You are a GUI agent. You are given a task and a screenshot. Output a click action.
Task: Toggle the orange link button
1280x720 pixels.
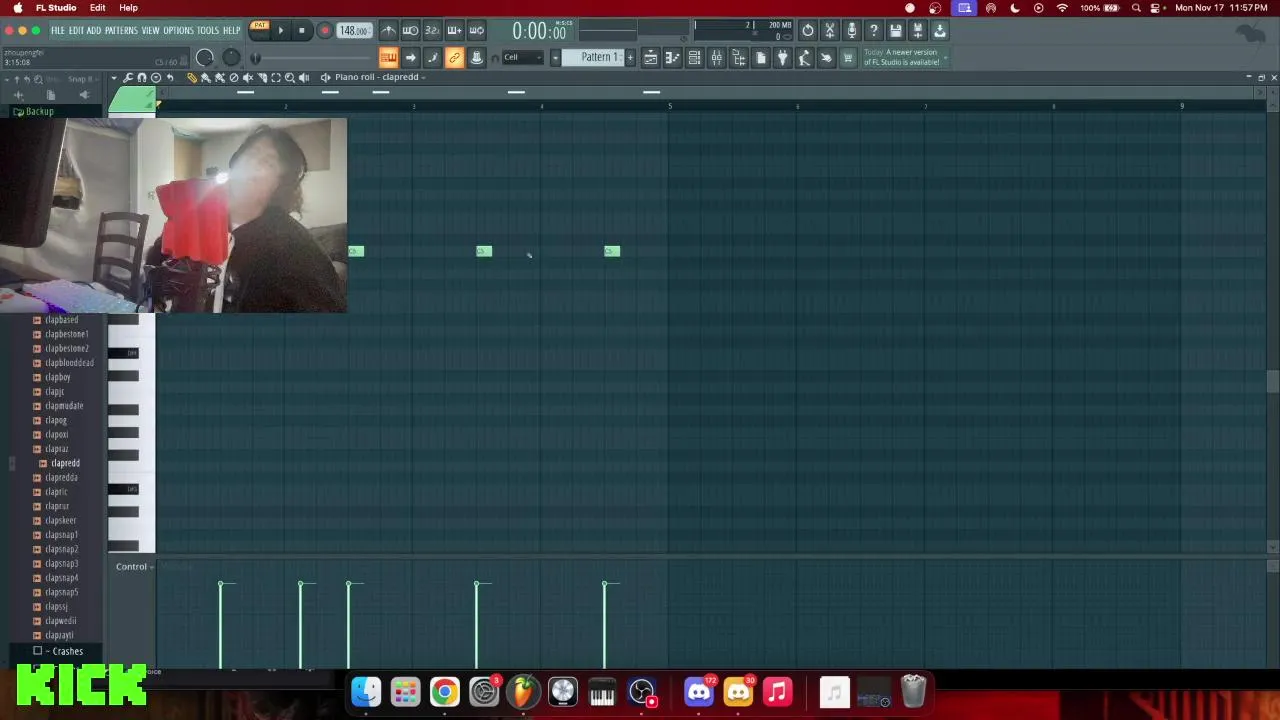click(454, 58)
